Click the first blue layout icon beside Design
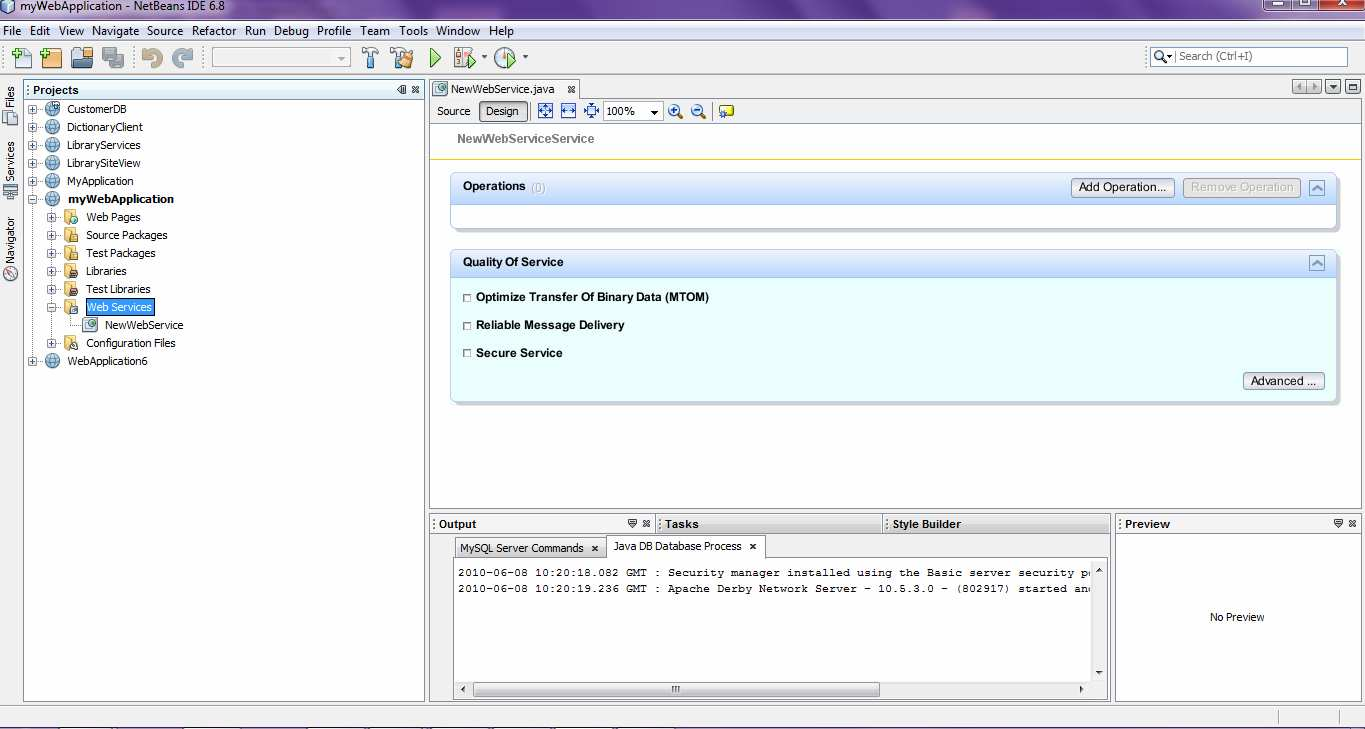This screenshot has height=729, width=1365. coord(545,111)
